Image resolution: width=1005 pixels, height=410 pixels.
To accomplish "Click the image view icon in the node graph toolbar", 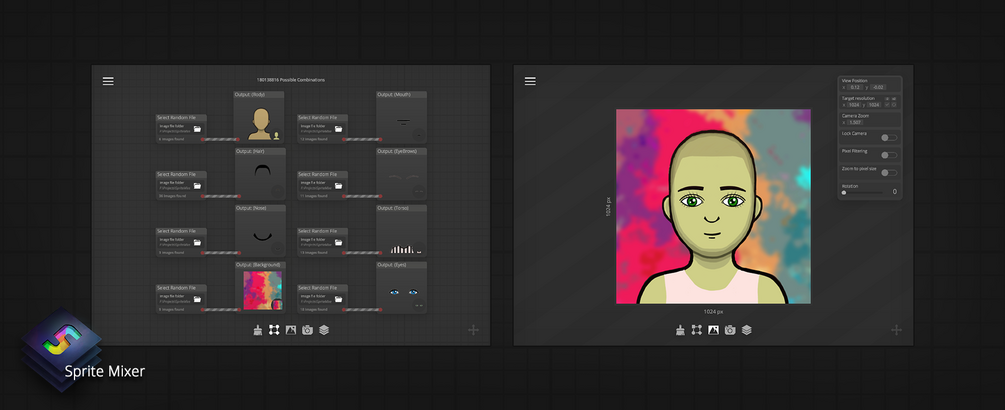I will (291, 330).
